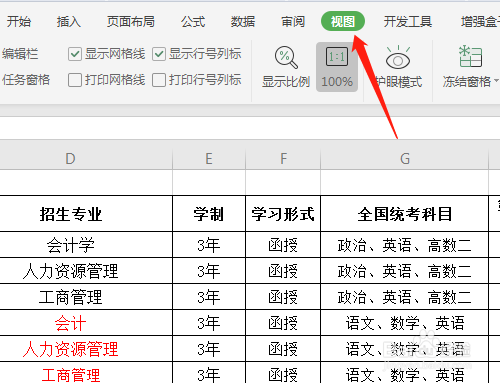Switch to the 数据 tab
This screenshot has height=383, width=500.
click(x=243, y=22)
